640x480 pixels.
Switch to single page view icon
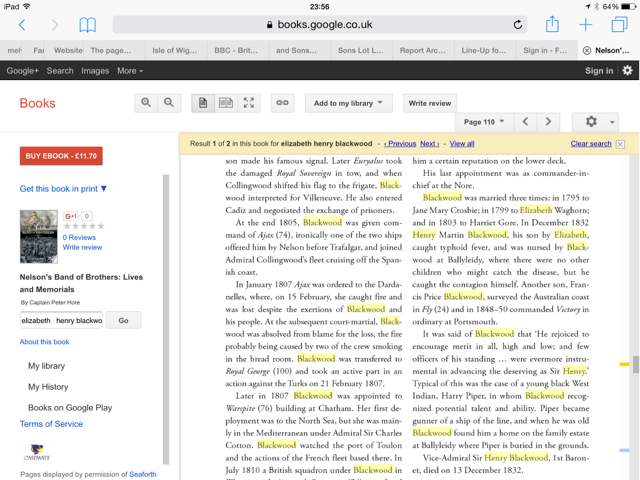[203, 103]
